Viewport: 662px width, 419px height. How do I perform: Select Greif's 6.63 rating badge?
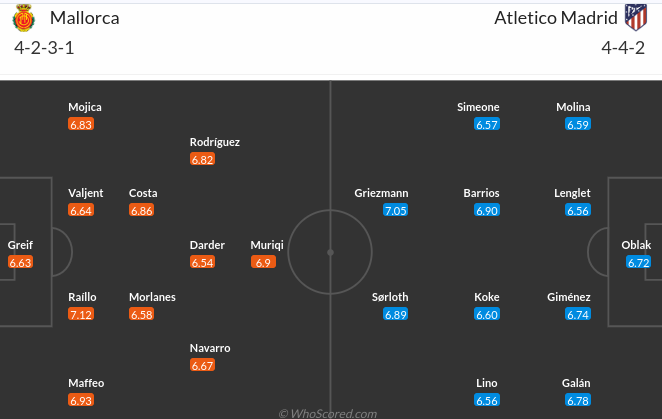tap(20, 263)
